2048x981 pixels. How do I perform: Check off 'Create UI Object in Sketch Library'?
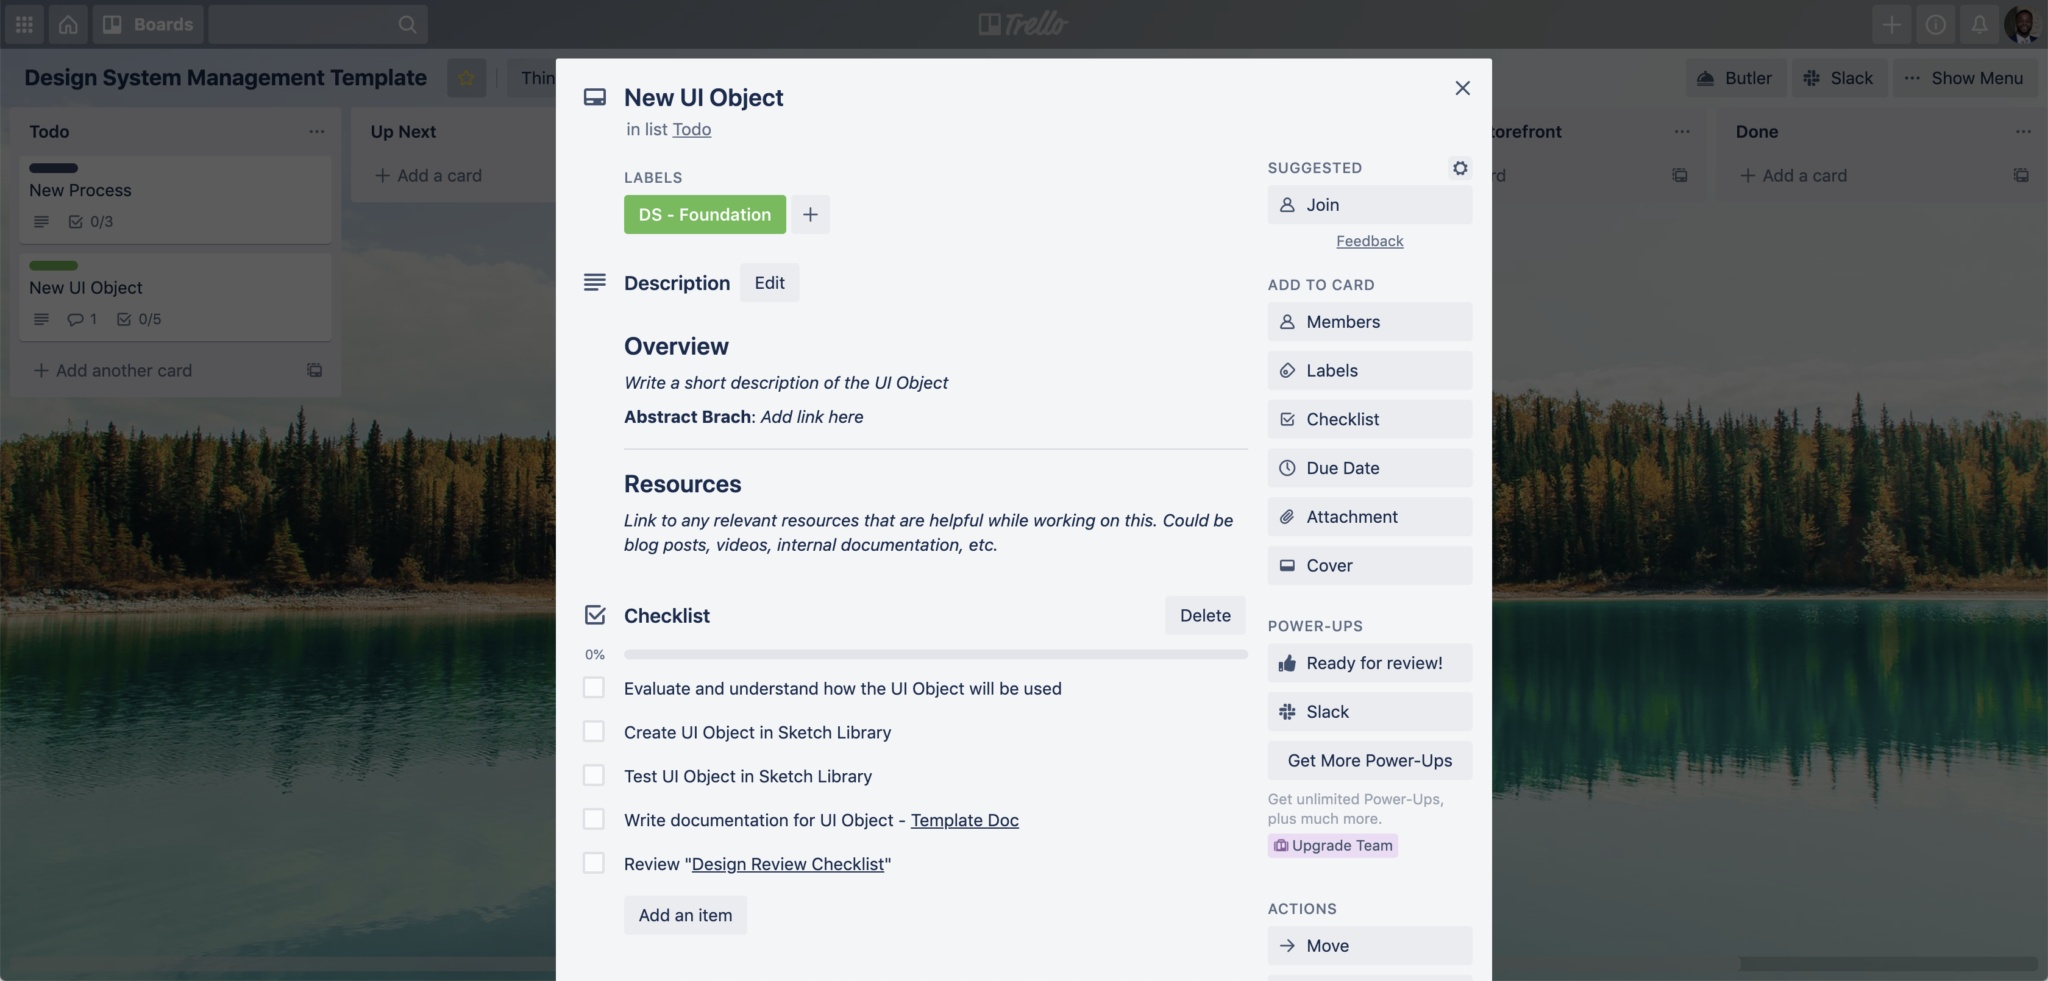pyautogui.click(x=594, y=731)
